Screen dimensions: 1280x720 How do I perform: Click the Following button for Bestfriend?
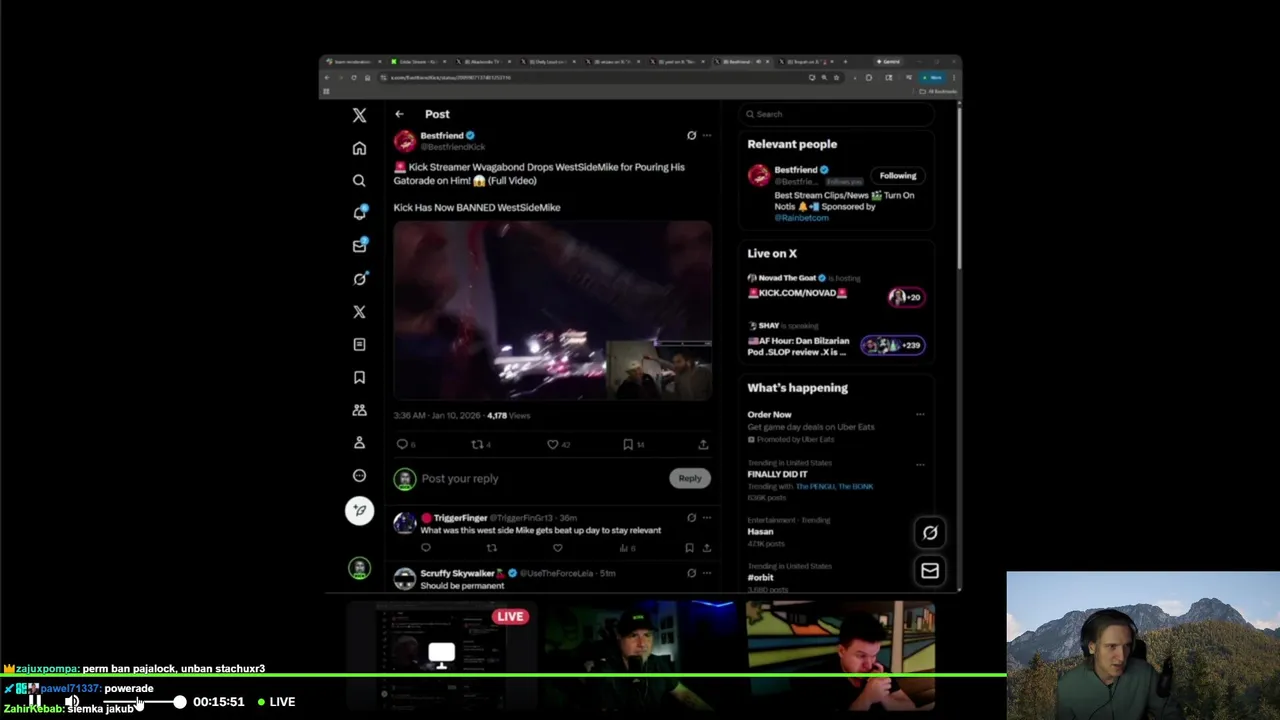click(898, 175)
